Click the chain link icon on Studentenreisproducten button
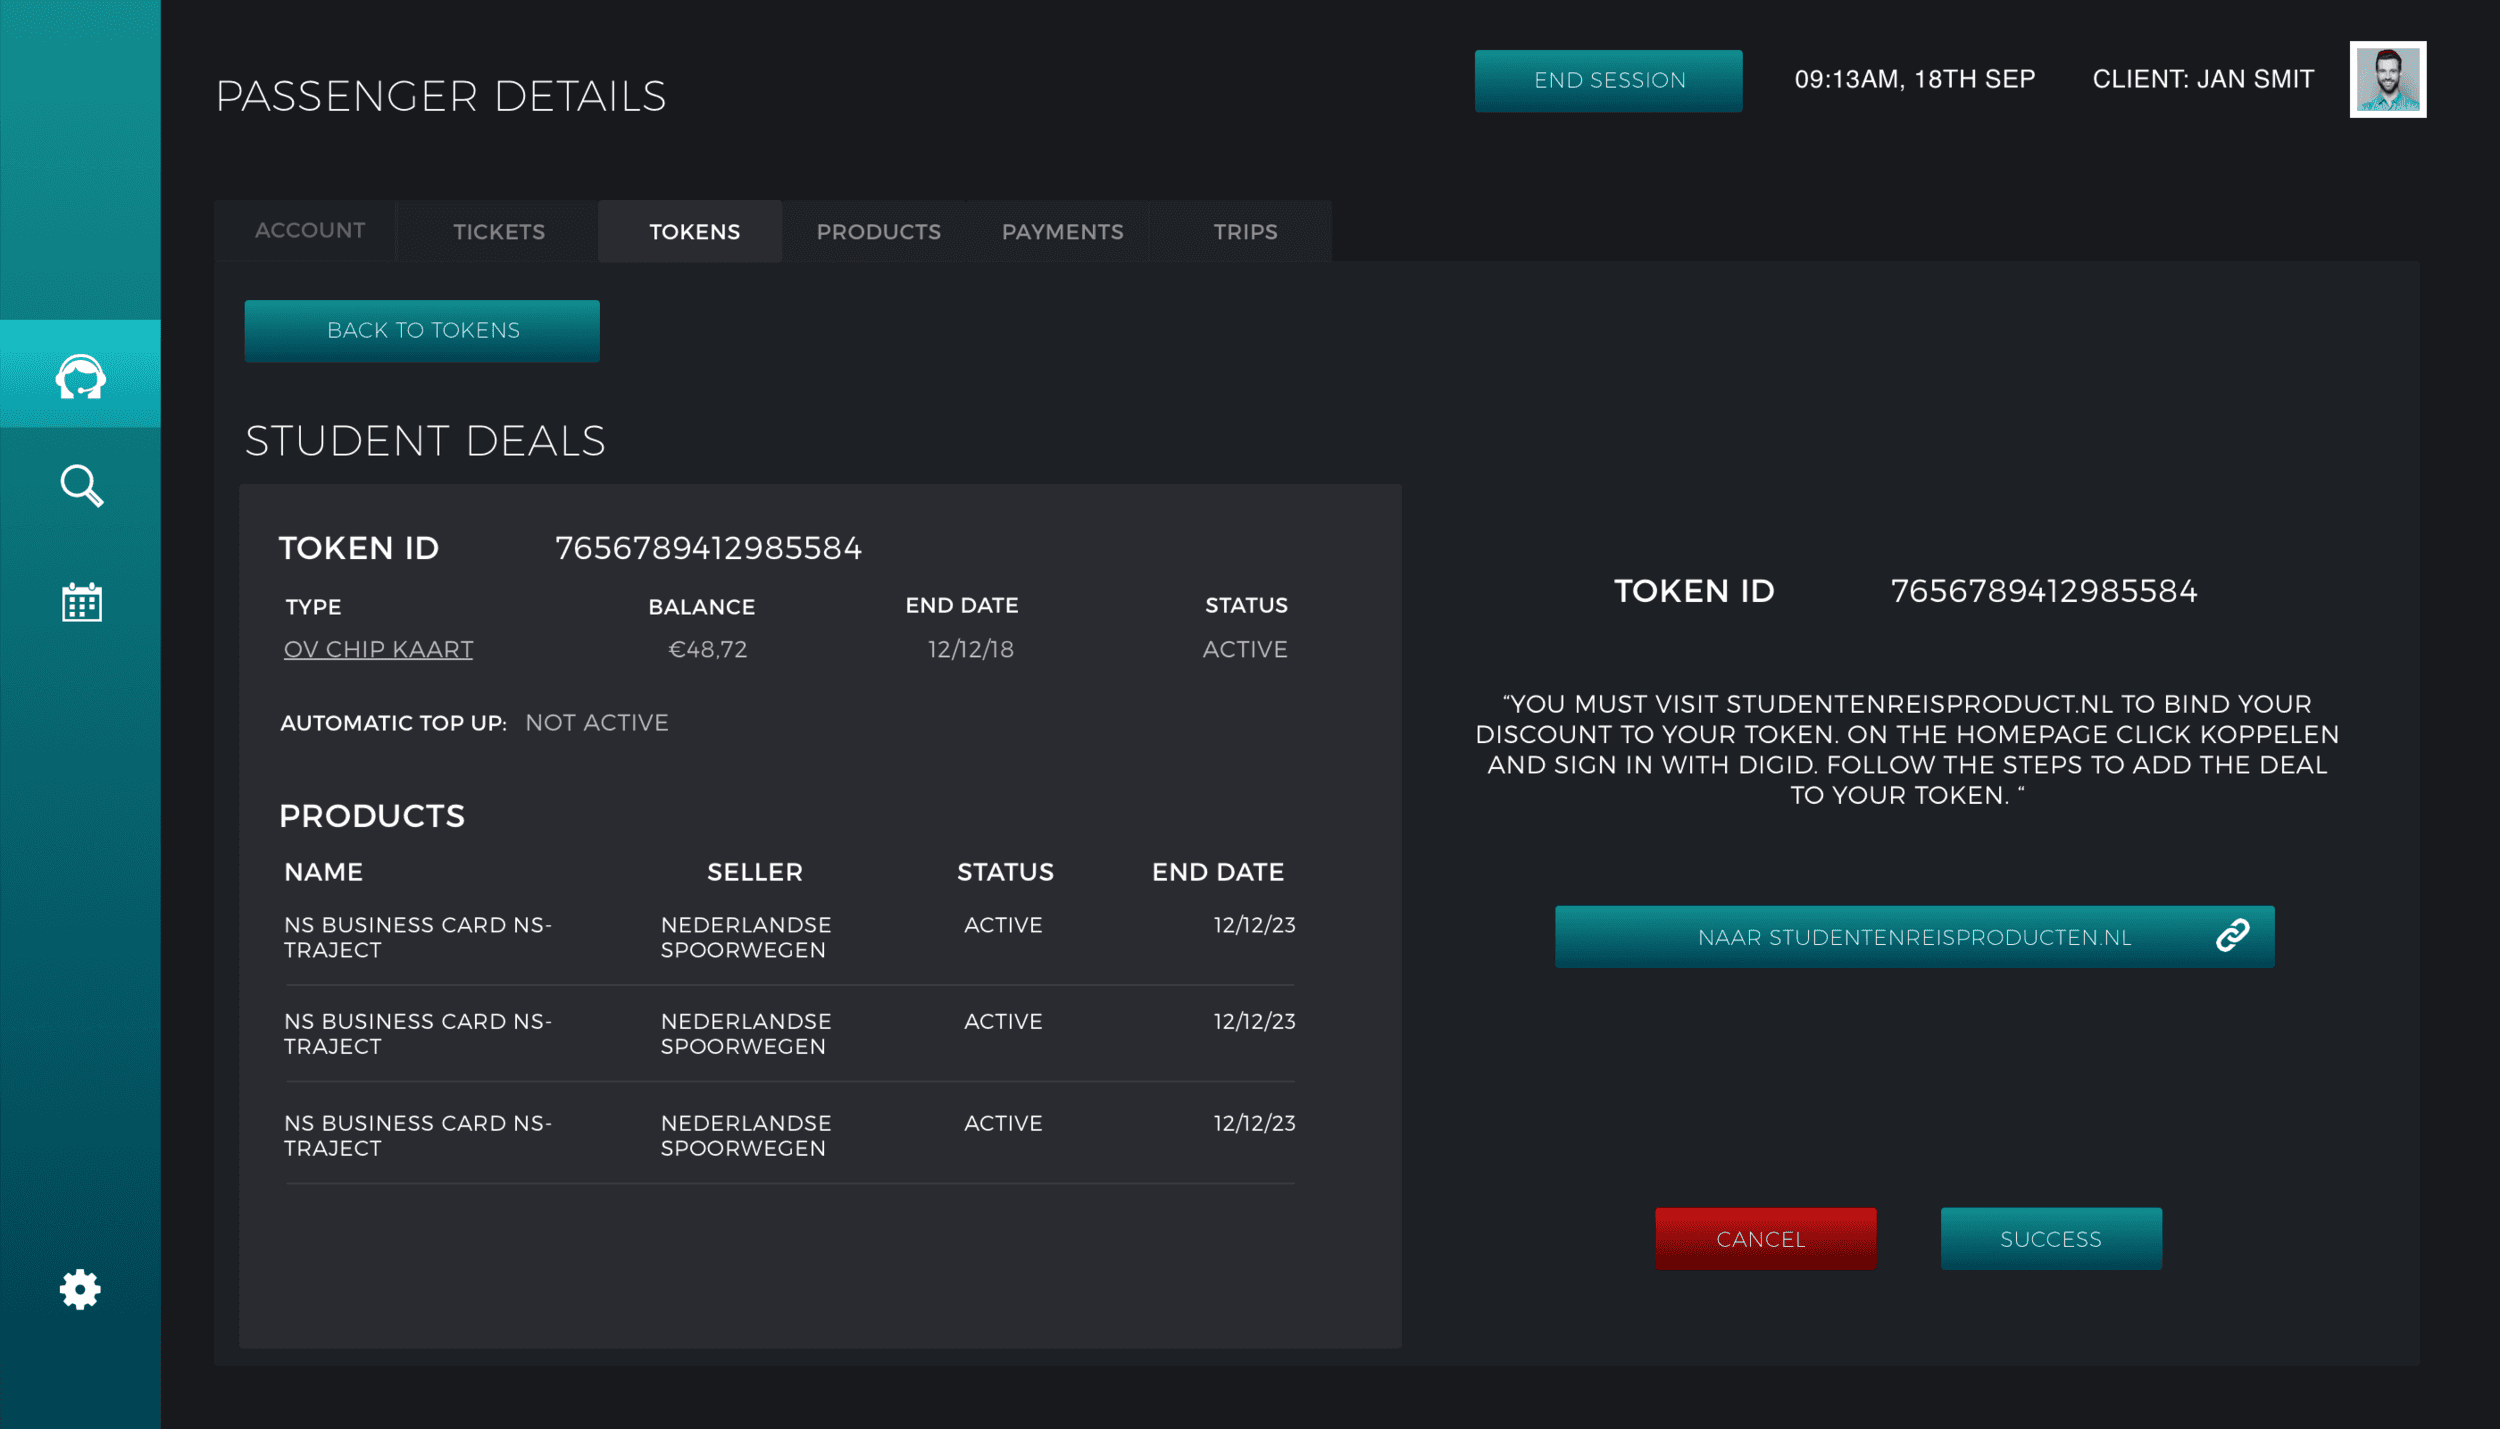This screenshot has width=2500, height=1429. click(2232, 936)
